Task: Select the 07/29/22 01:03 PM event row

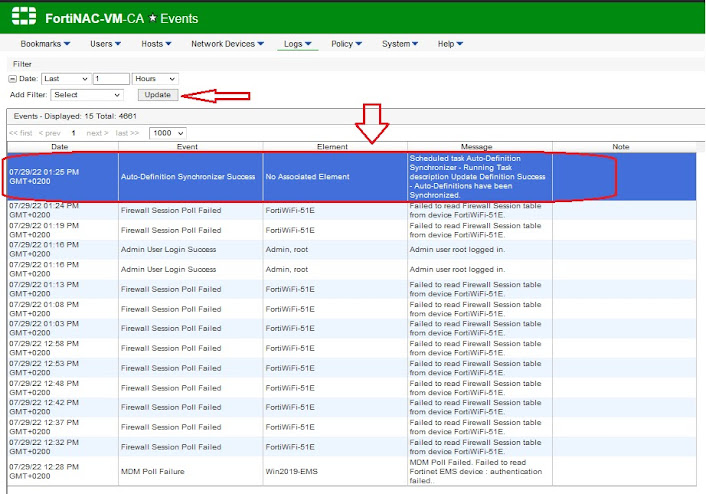Action: point(352,329)
